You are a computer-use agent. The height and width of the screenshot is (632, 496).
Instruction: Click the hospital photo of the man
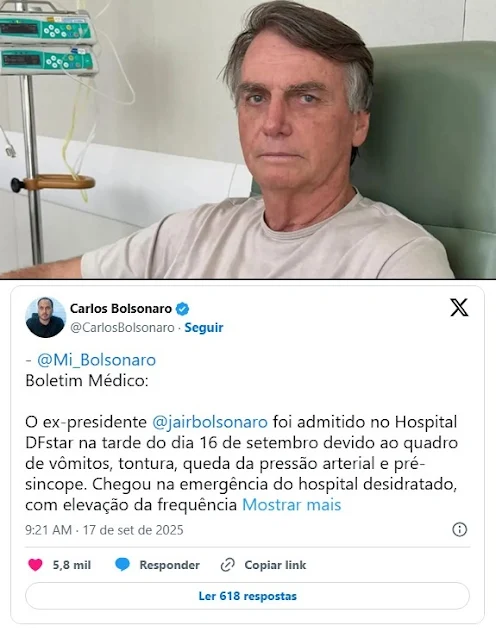tap(248, 139)
